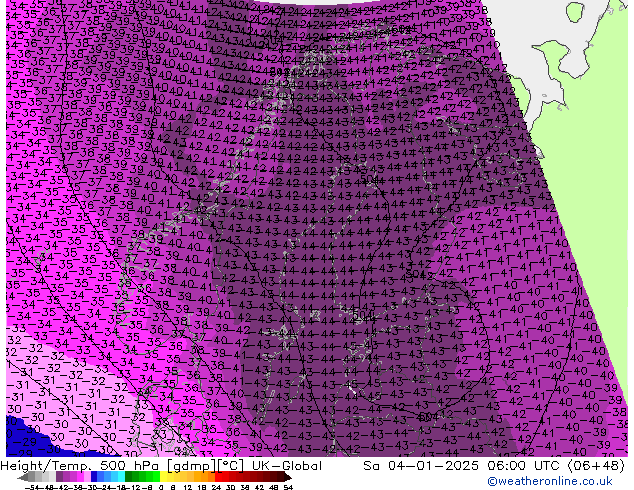Click the '(06+48)' forecast run label
634x490 pixels.
(x=598, y=466)
